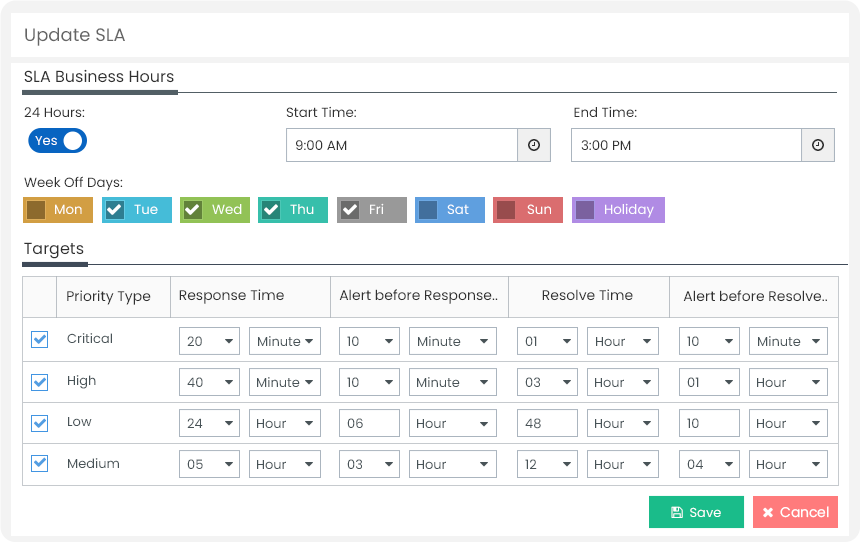
Task: Deselect the Medium priority row checkbox
Action: coord(39,464)
